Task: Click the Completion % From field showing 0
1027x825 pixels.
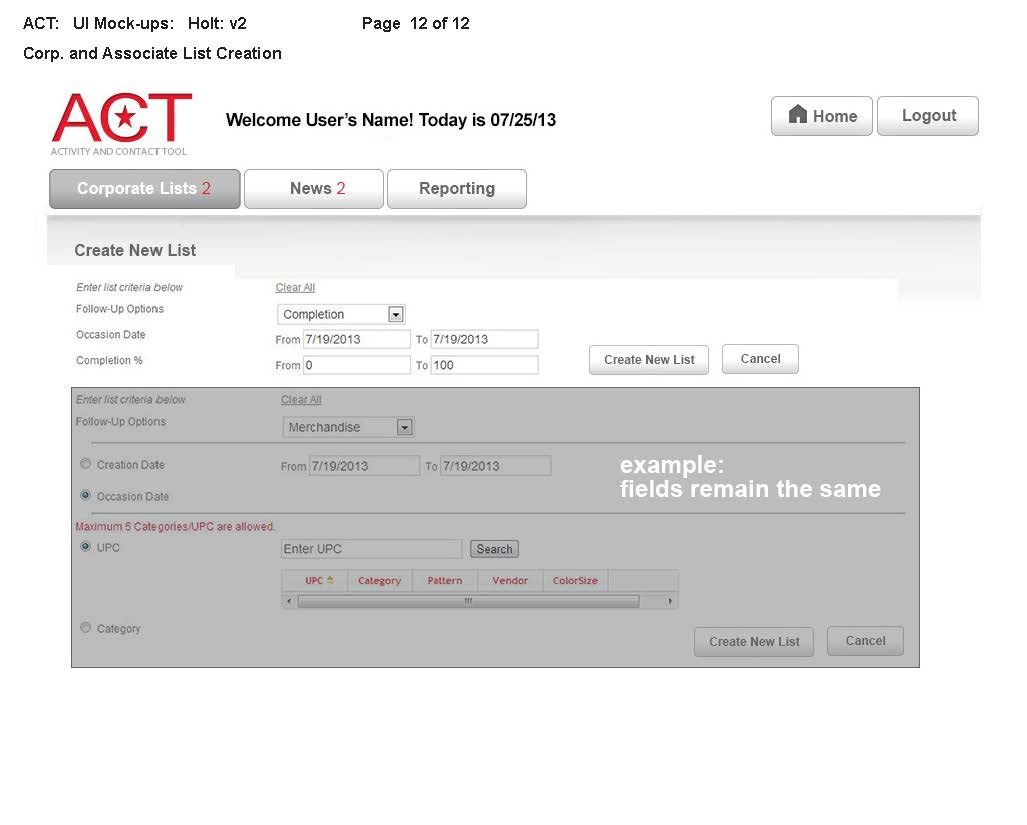Action: 356,365
